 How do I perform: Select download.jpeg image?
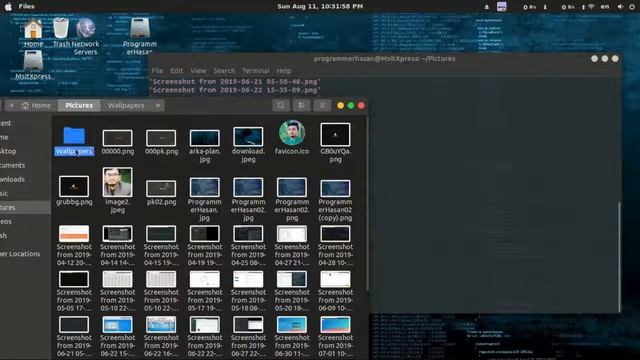tap(248, 136)
